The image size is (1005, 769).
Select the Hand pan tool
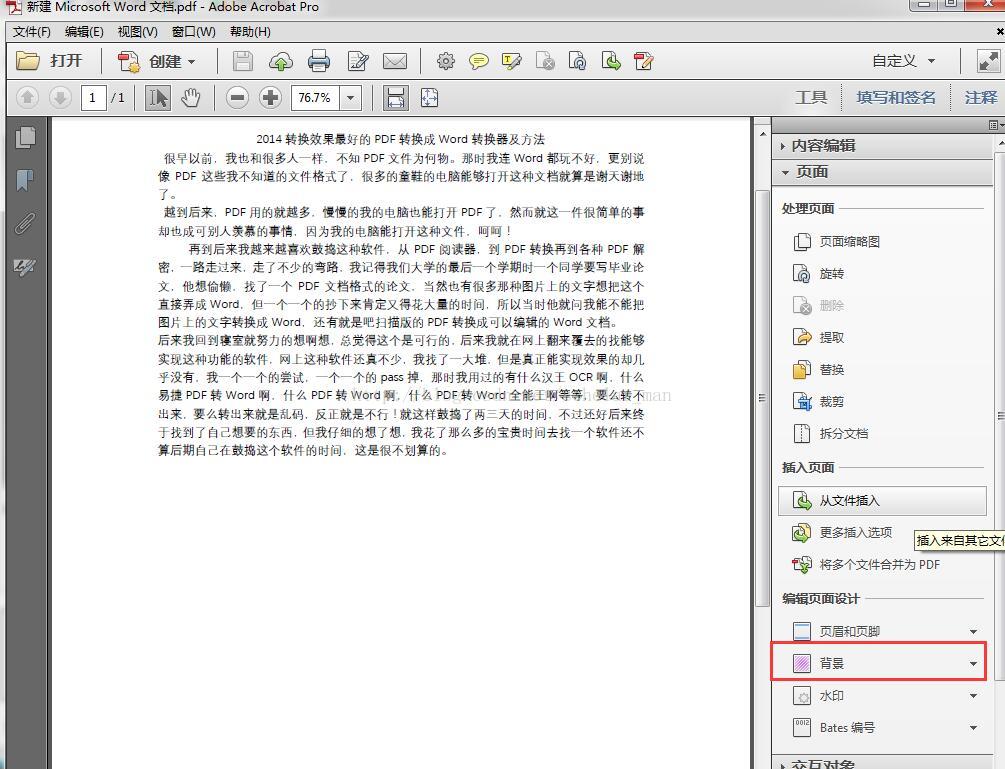click(190, 98)
